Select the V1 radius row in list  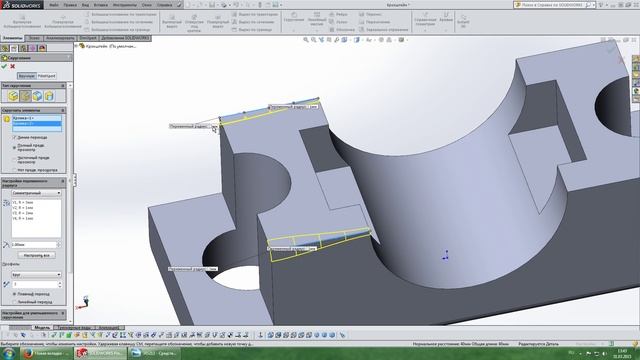(36, 202)
